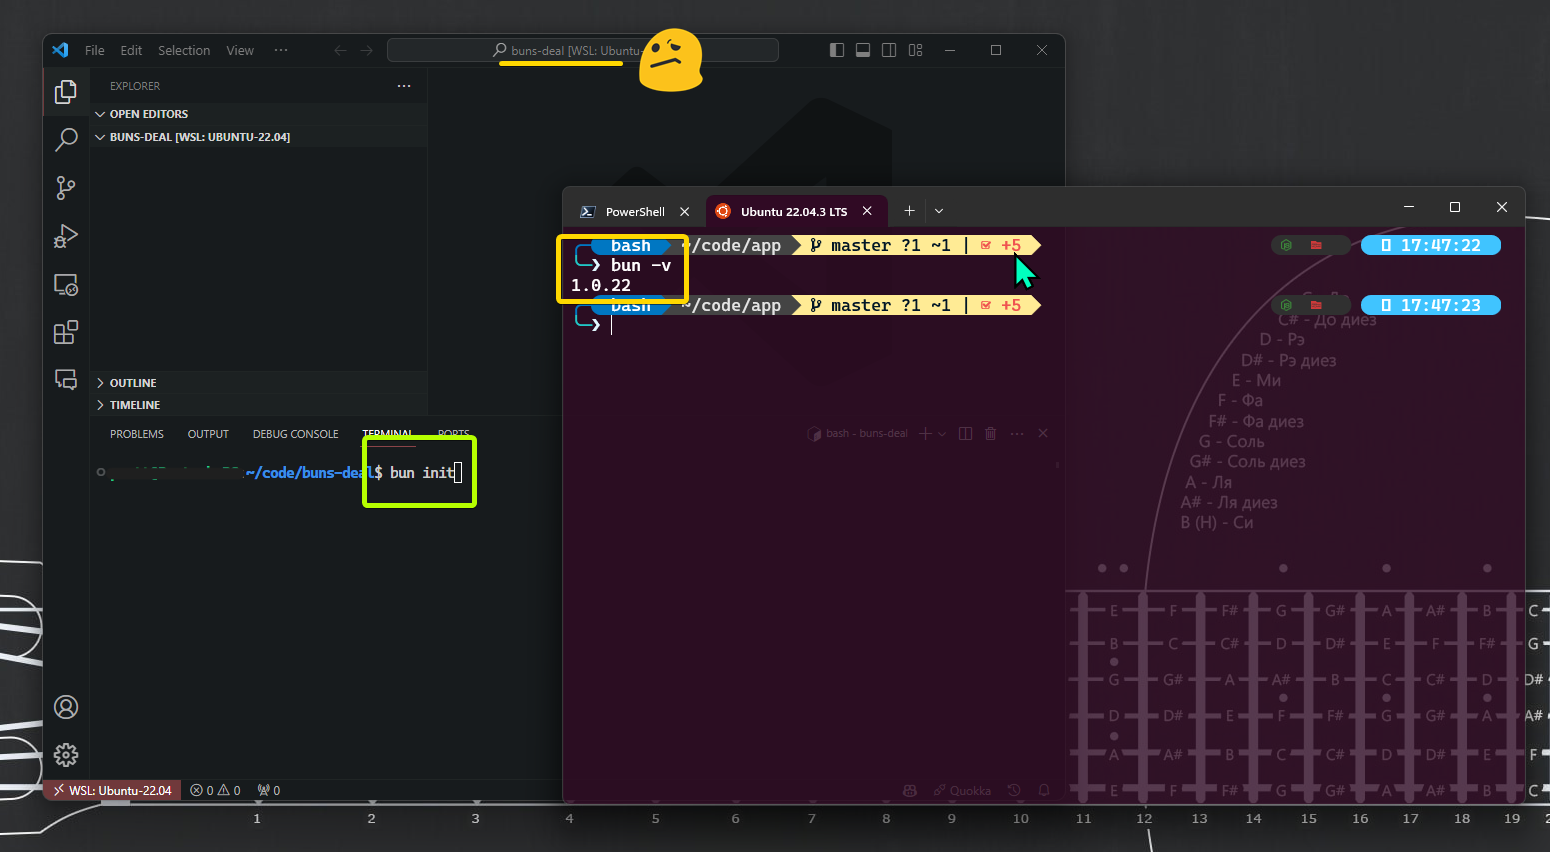Open the Accounts icon
Image resolution: width=1550 pixels, height=852 pixels.
pyautogui.click(x=66, y=707)
